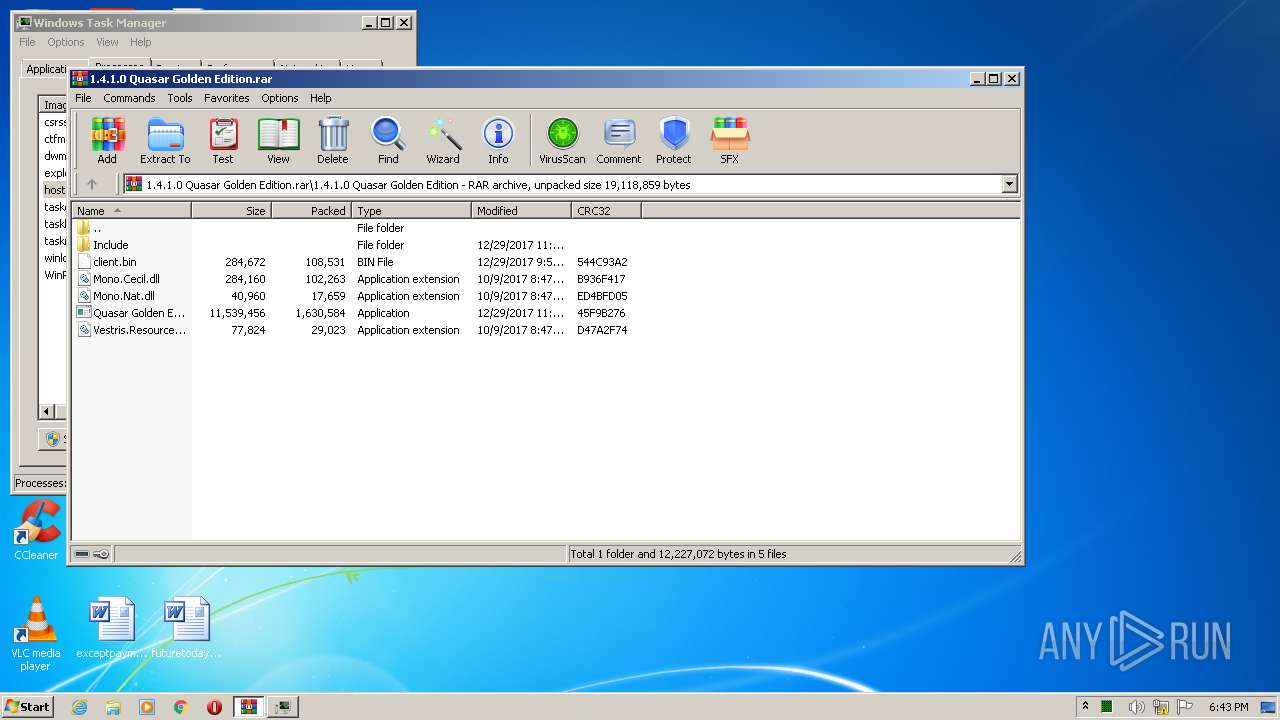Open the WinRAR File menu
Viewport: 1280px width, 720px height.
83,98
